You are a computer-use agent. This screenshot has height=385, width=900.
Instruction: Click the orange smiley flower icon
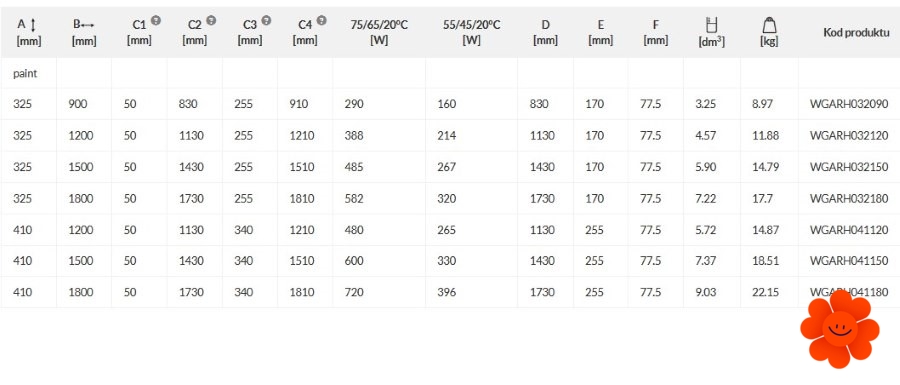click(840, 329)
